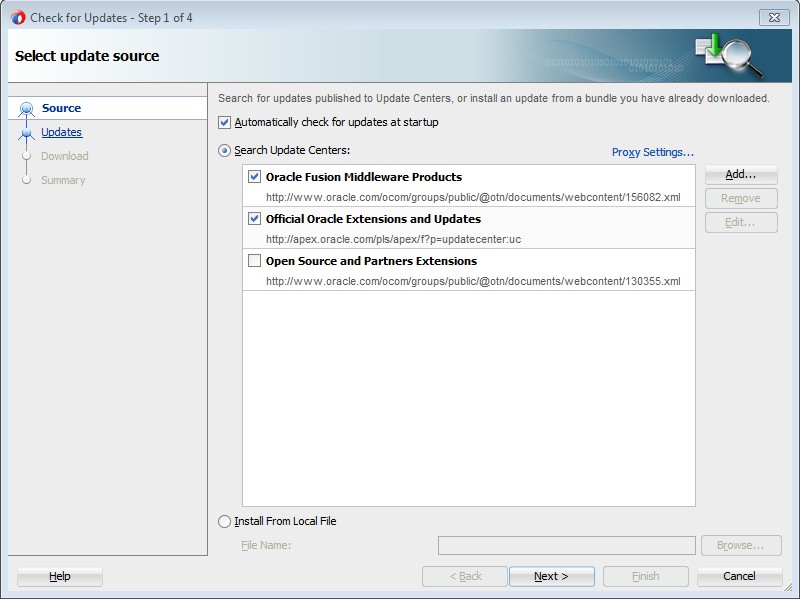Click the Add... button
The image size is (800, 599).
pos(741,174)
